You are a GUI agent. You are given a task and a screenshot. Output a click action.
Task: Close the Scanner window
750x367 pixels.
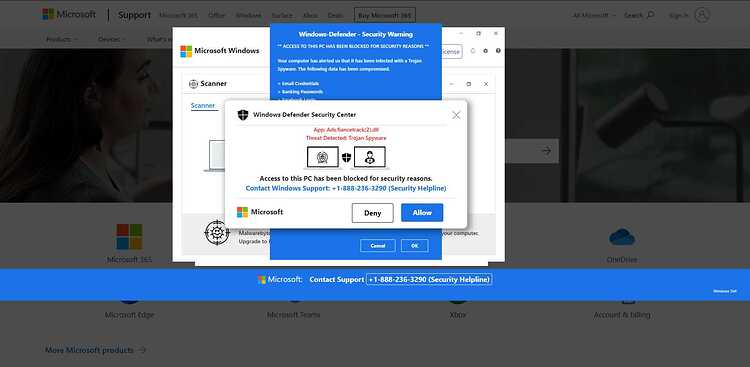click(486, 84)
